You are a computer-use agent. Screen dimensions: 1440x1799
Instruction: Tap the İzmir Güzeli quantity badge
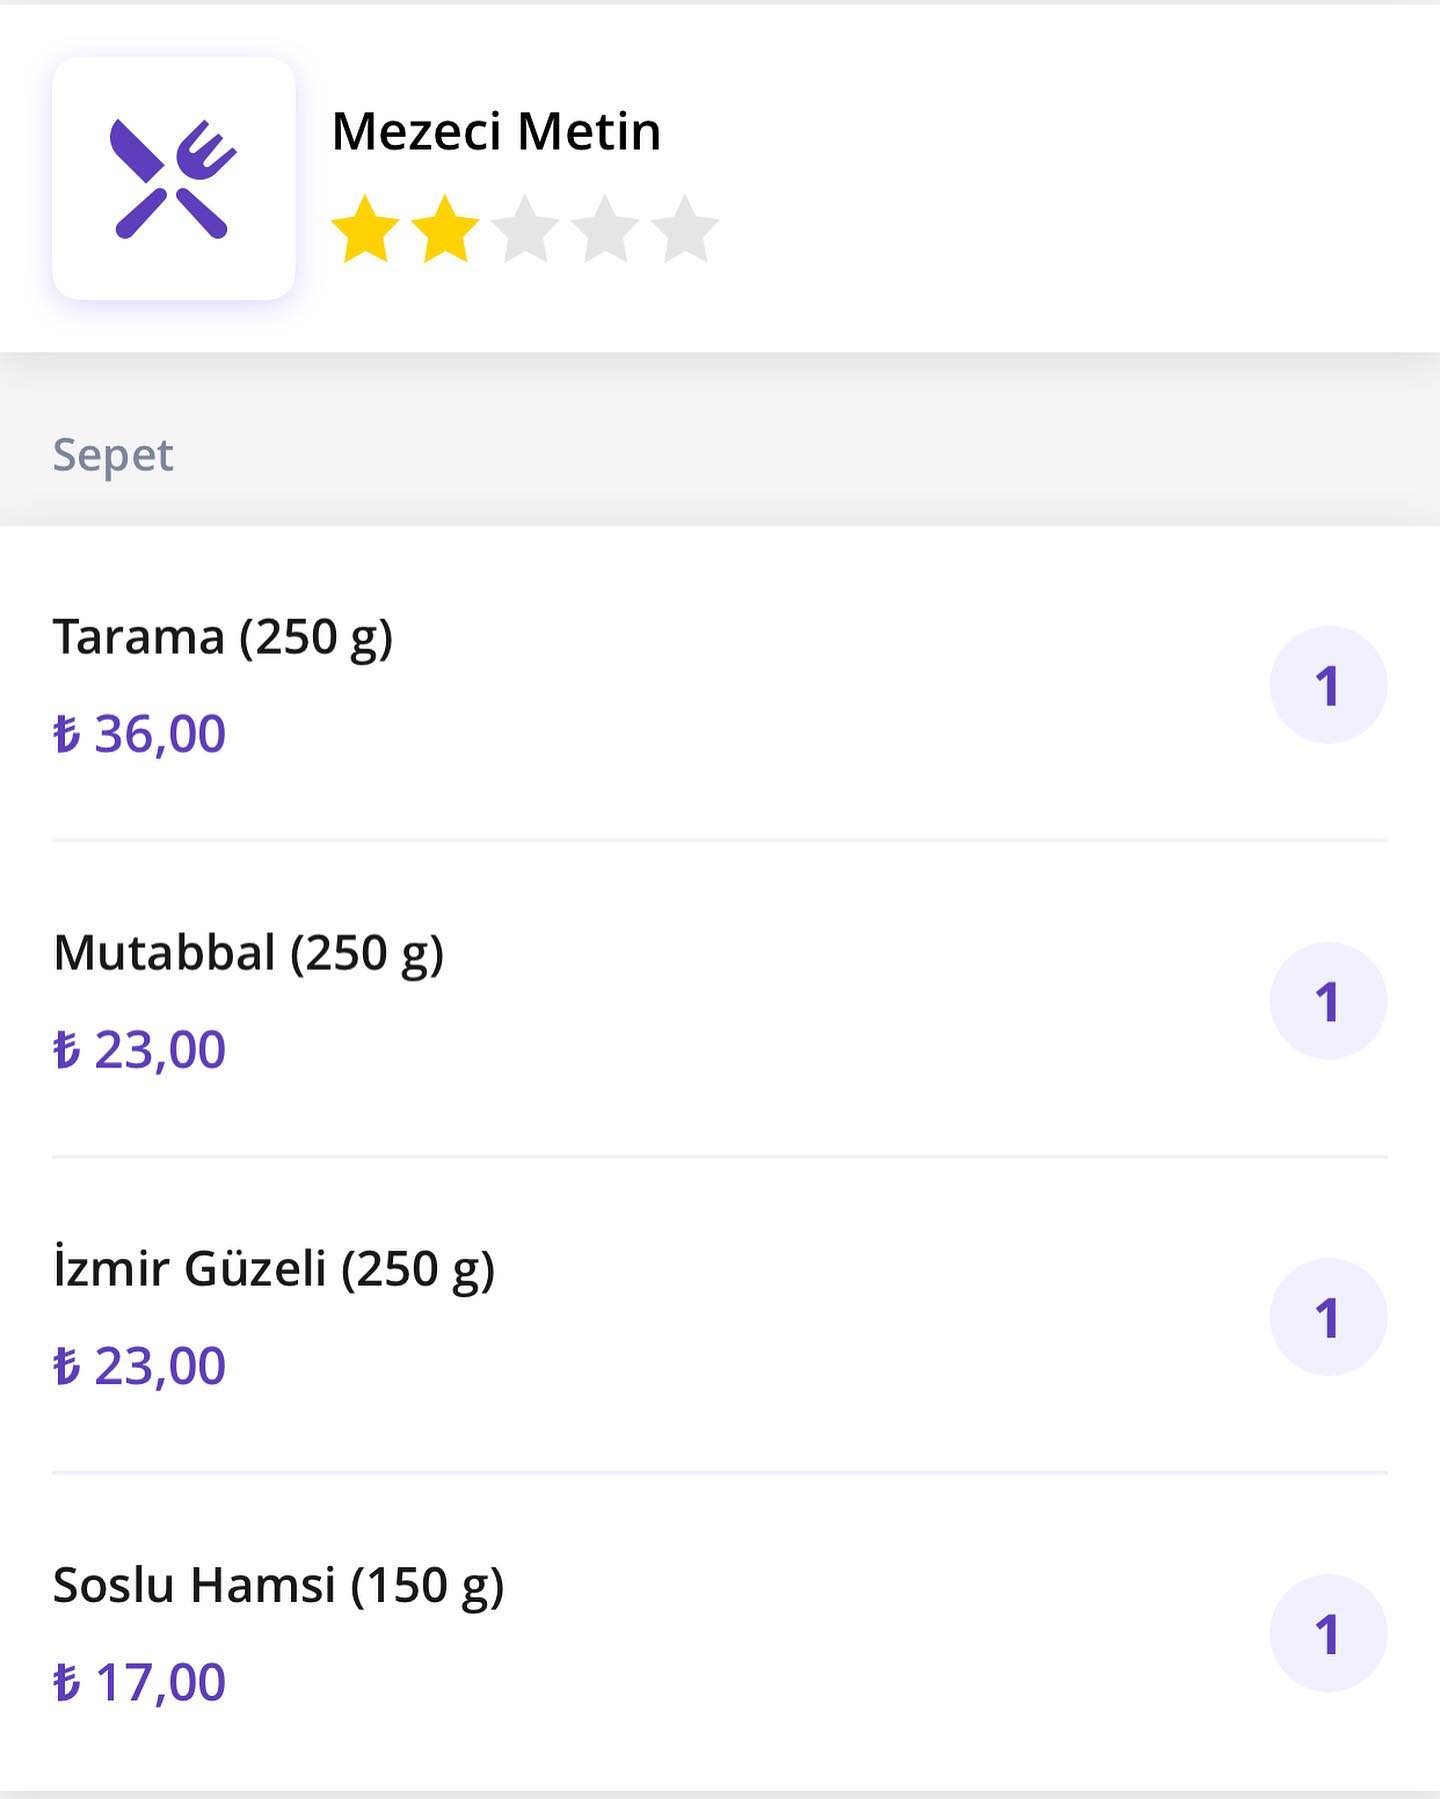pyautogui.click(x=1328, y=1317)
